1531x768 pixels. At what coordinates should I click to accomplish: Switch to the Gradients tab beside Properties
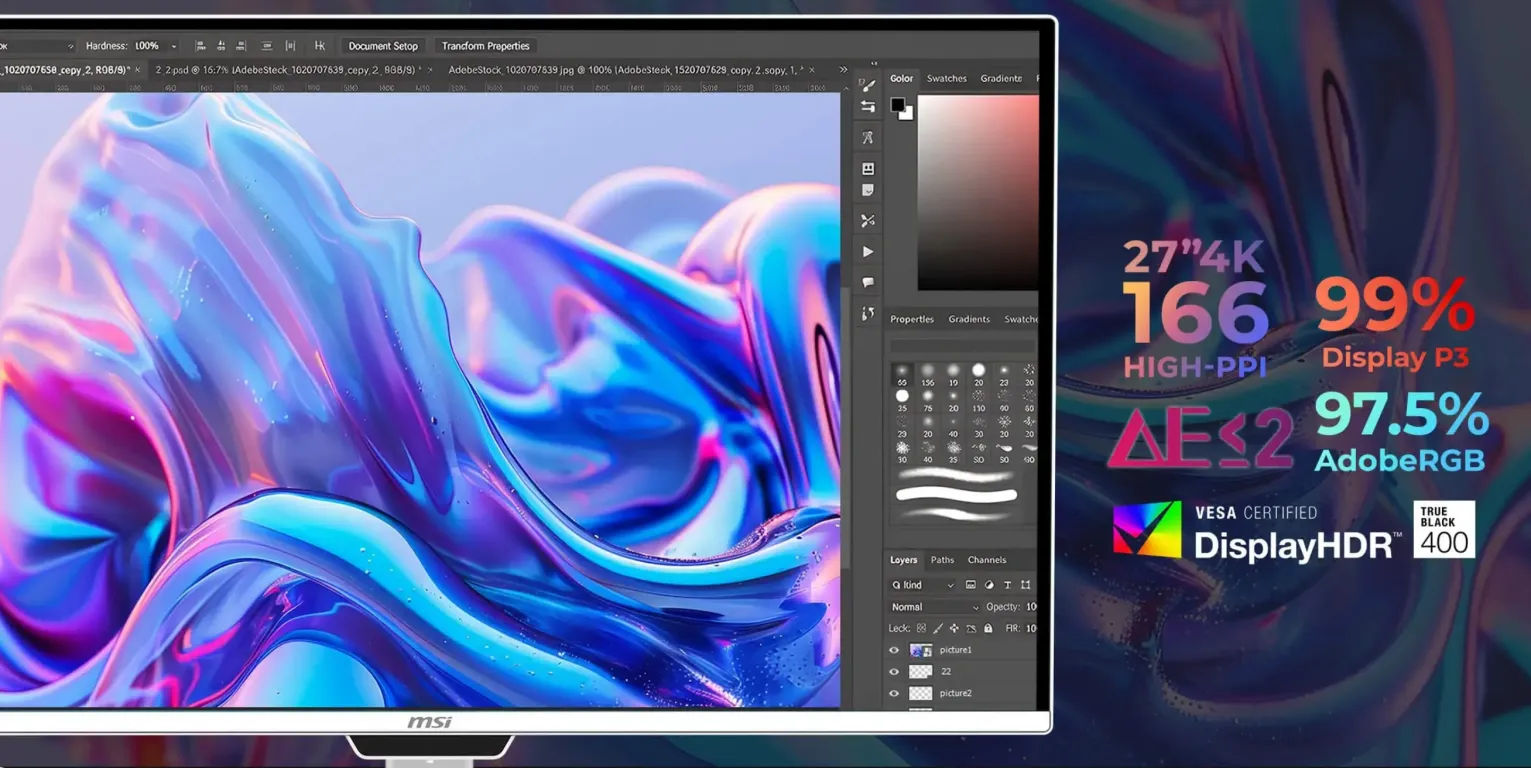[x=969, y=319]
